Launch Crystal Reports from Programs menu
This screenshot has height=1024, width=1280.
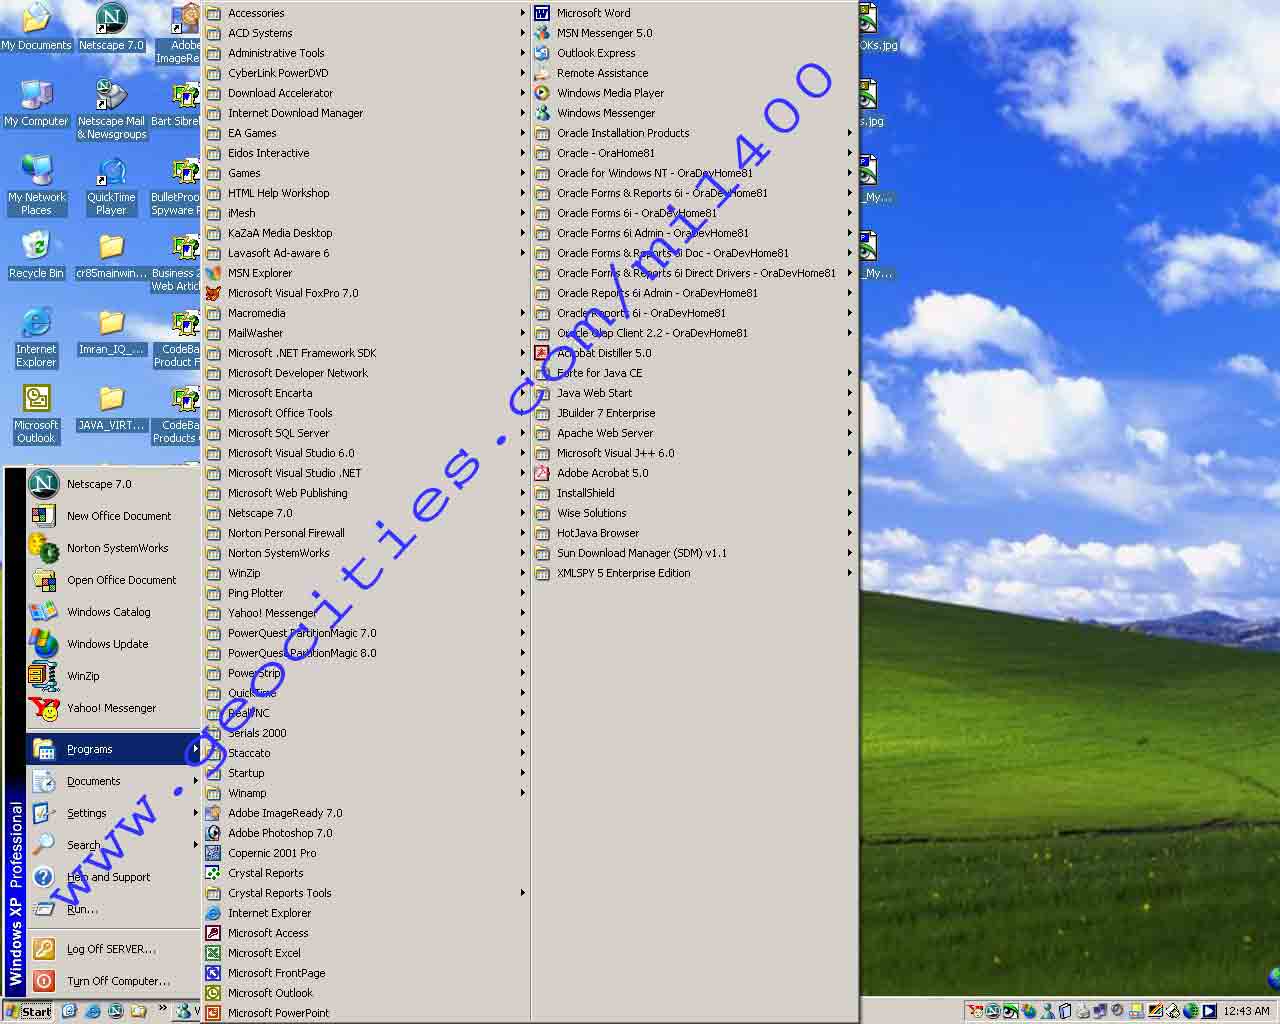366,873
